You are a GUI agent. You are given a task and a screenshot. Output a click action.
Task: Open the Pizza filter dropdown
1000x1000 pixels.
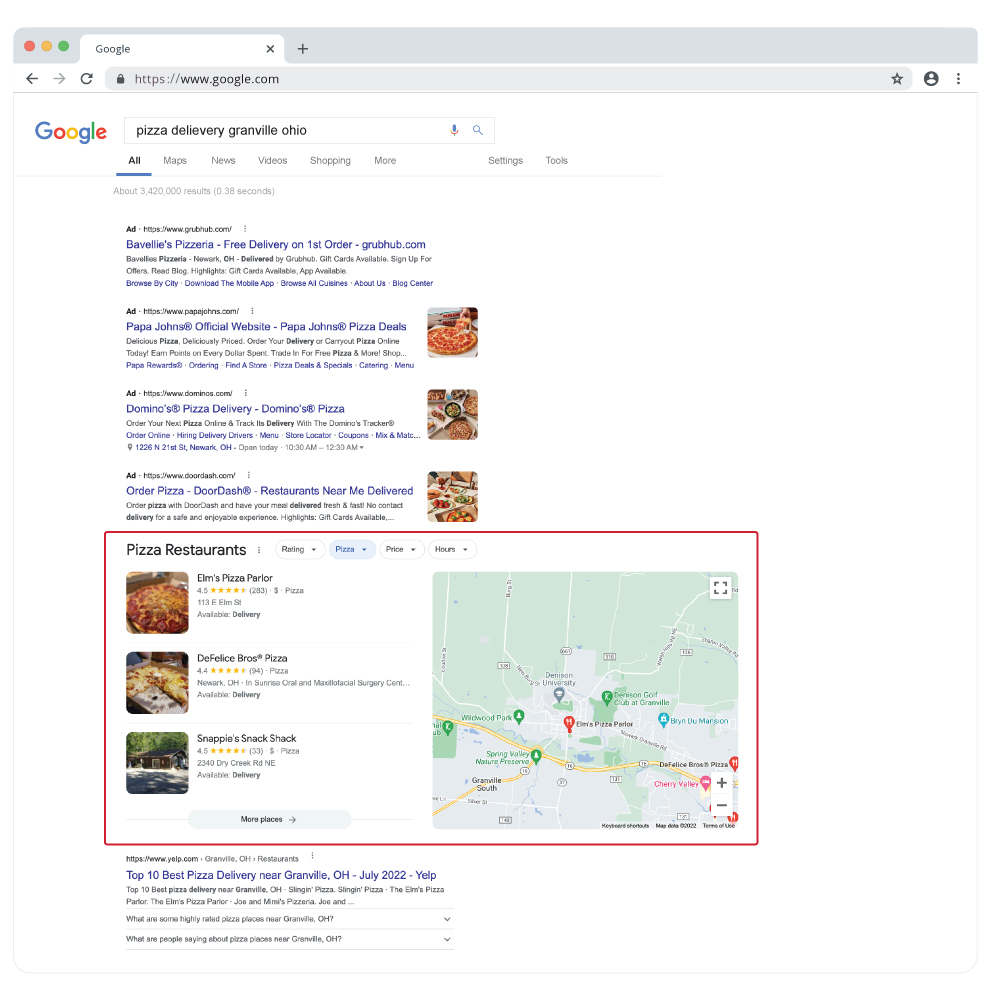(x=352, y=549)
